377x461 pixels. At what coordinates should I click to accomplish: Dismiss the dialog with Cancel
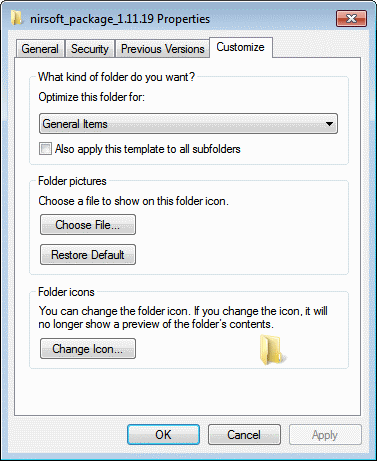click(x=244, y=435)
